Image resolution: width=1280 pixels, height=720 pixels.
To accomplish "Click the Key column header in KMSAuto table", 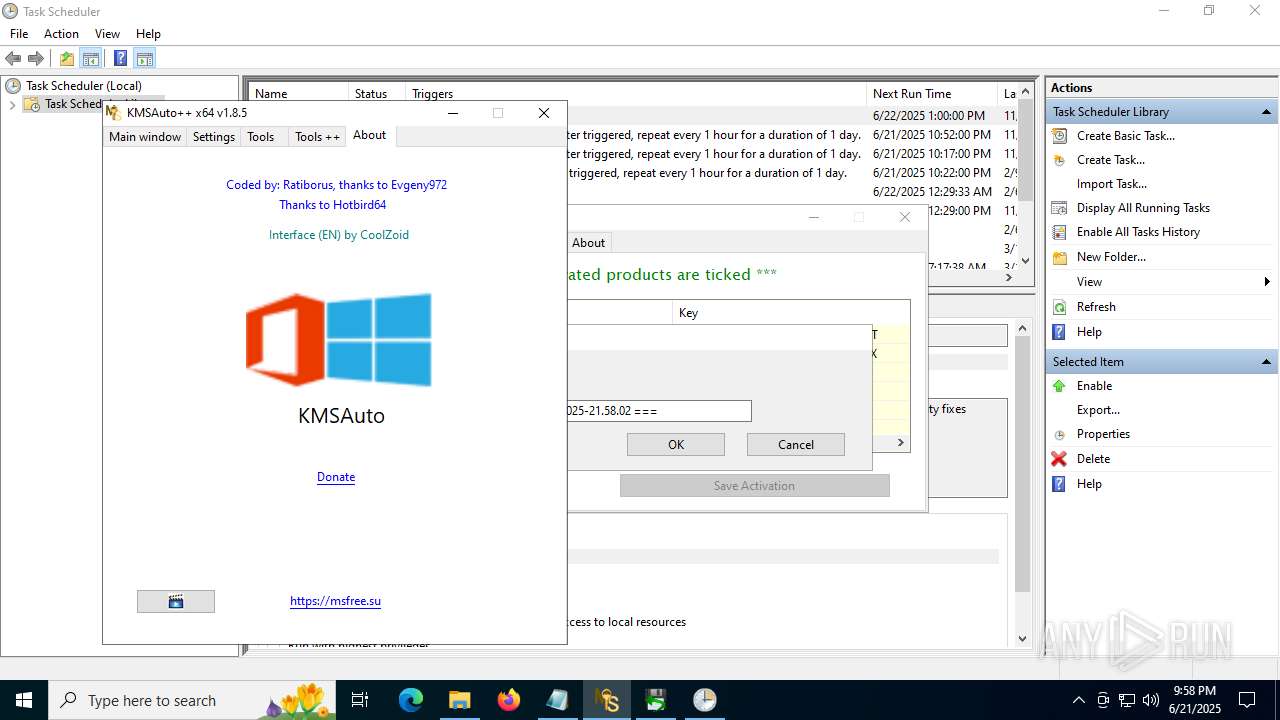I will point(790,313).
